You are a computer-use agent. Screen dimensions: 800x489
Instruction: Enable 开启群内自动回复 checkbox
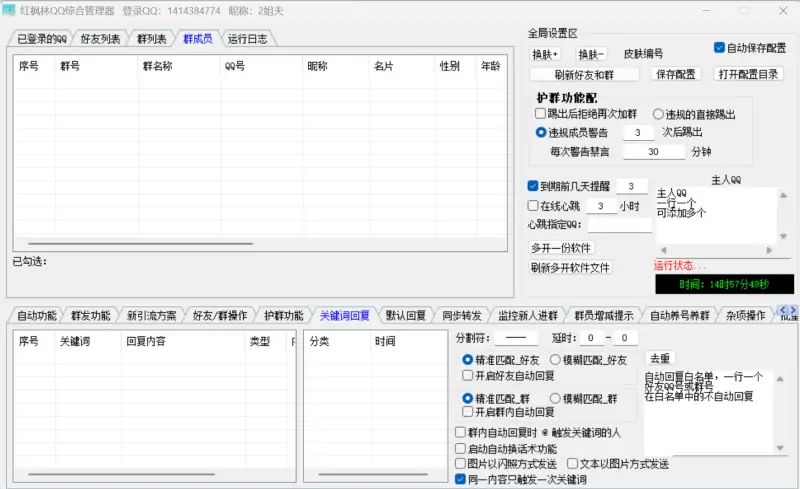pyautogui.click(x=468, y=411)
